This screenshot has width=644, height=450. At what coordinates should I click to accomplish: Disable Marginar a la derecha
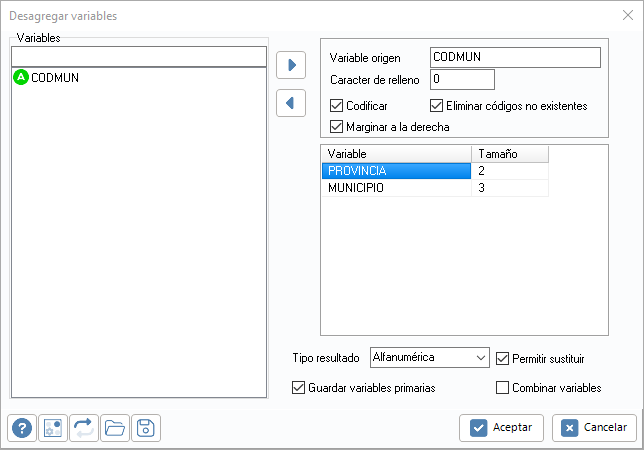(336, 126)
